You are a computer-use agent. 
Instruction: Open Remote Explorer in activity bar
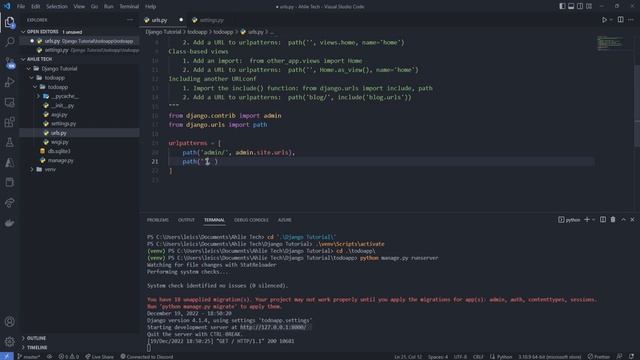[x=9, y=102]
